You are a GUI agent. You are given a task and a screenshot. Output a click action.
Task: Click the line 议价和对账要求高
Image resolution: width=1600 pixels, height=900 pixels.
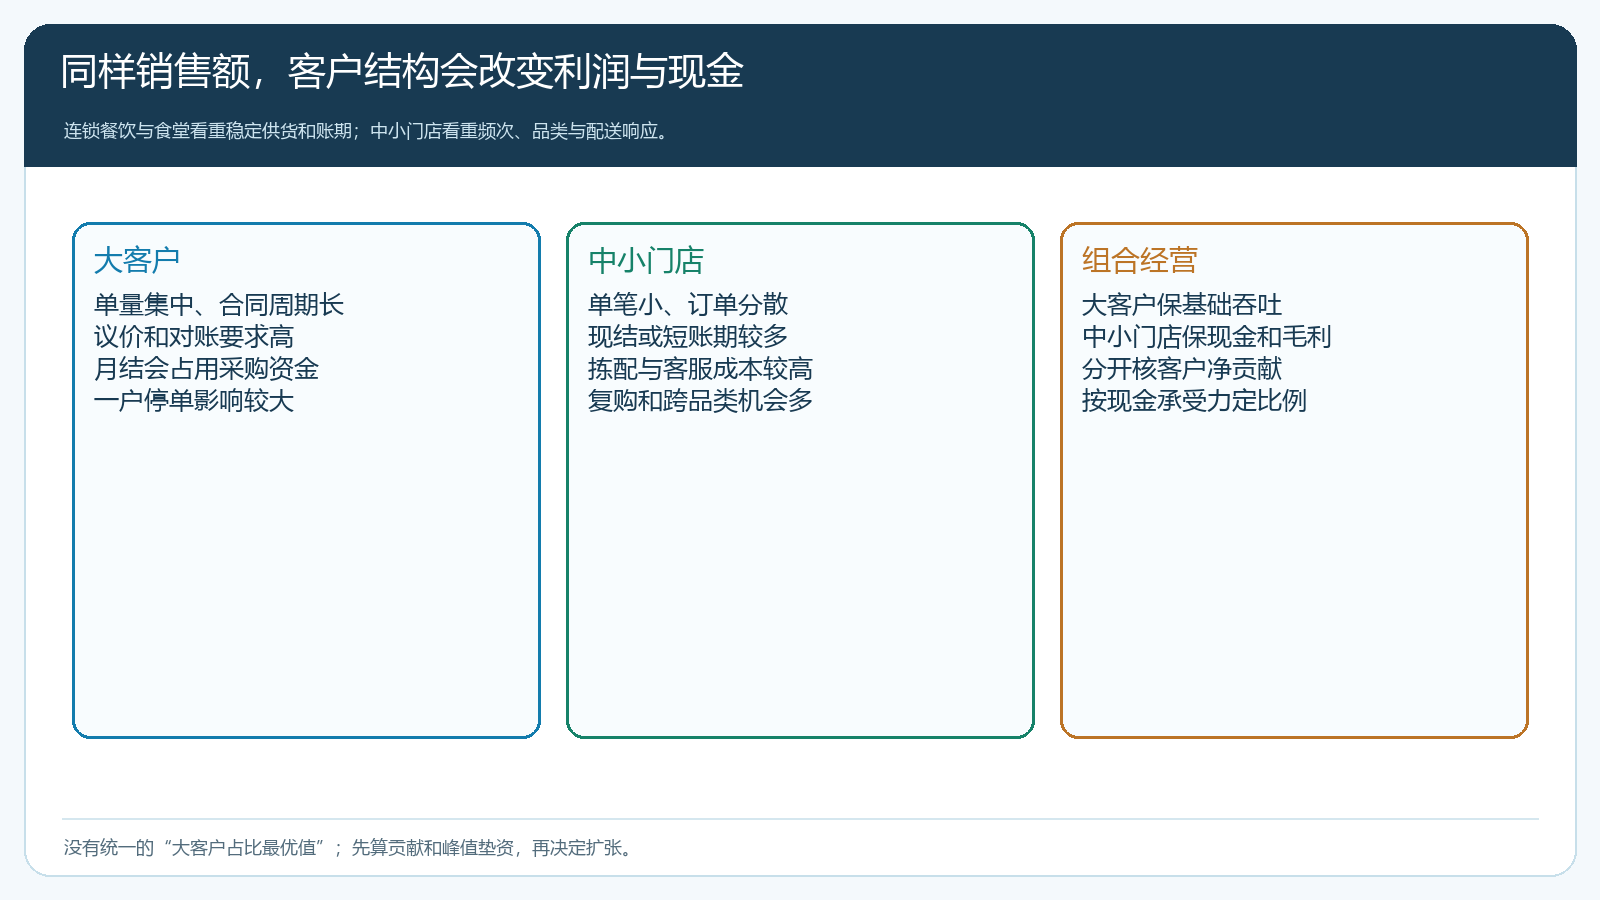click(x=194, y=337)
